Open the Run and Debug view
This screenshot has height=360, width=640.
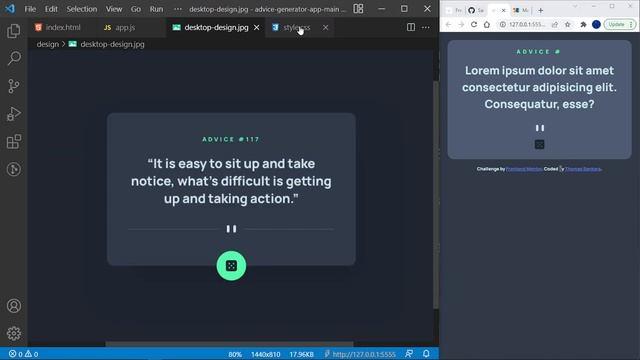(x=13, y=114)
